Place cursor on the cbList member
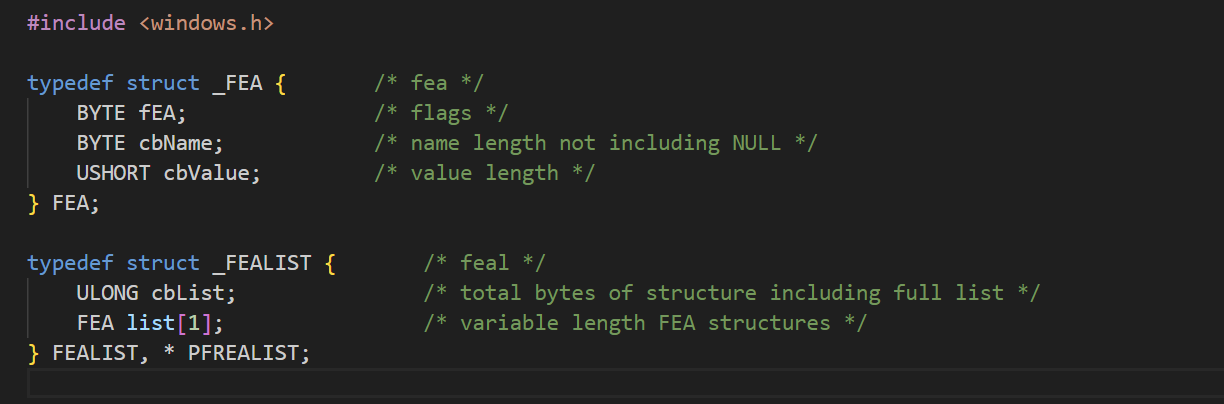The height and width of the screenshot is (404, 1224). (x=188, y=293)
